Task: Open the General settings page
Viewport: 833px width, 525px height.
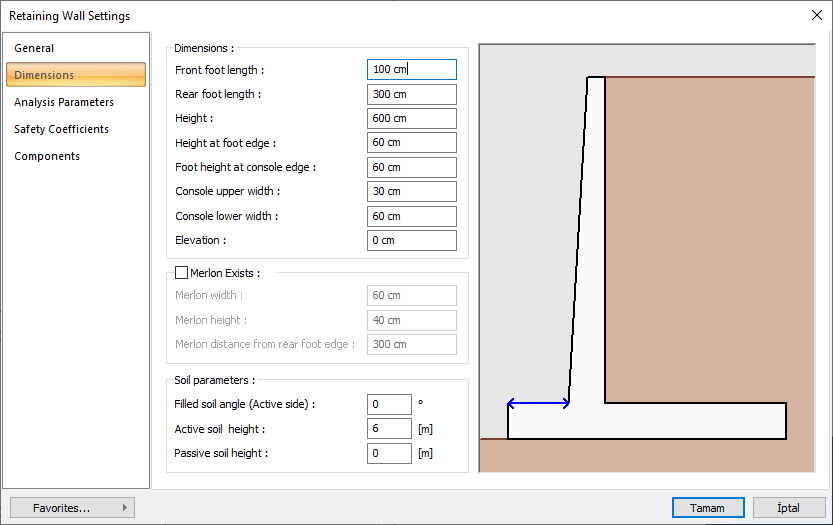Action: [34, 48]
